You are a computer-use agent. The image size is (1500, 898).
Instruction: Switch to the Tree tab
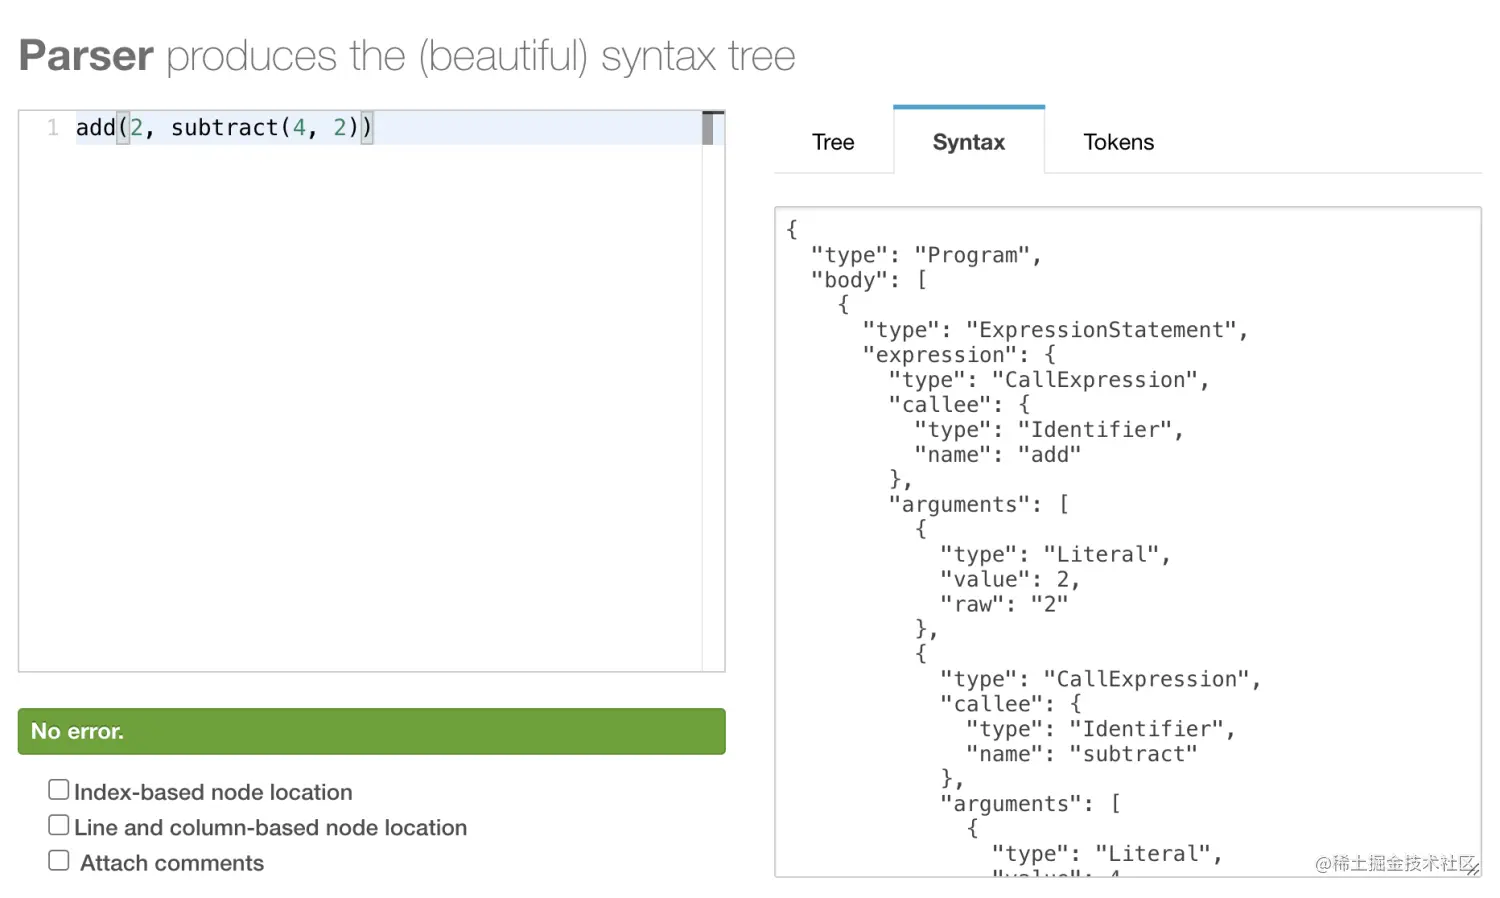pos(833,142)
